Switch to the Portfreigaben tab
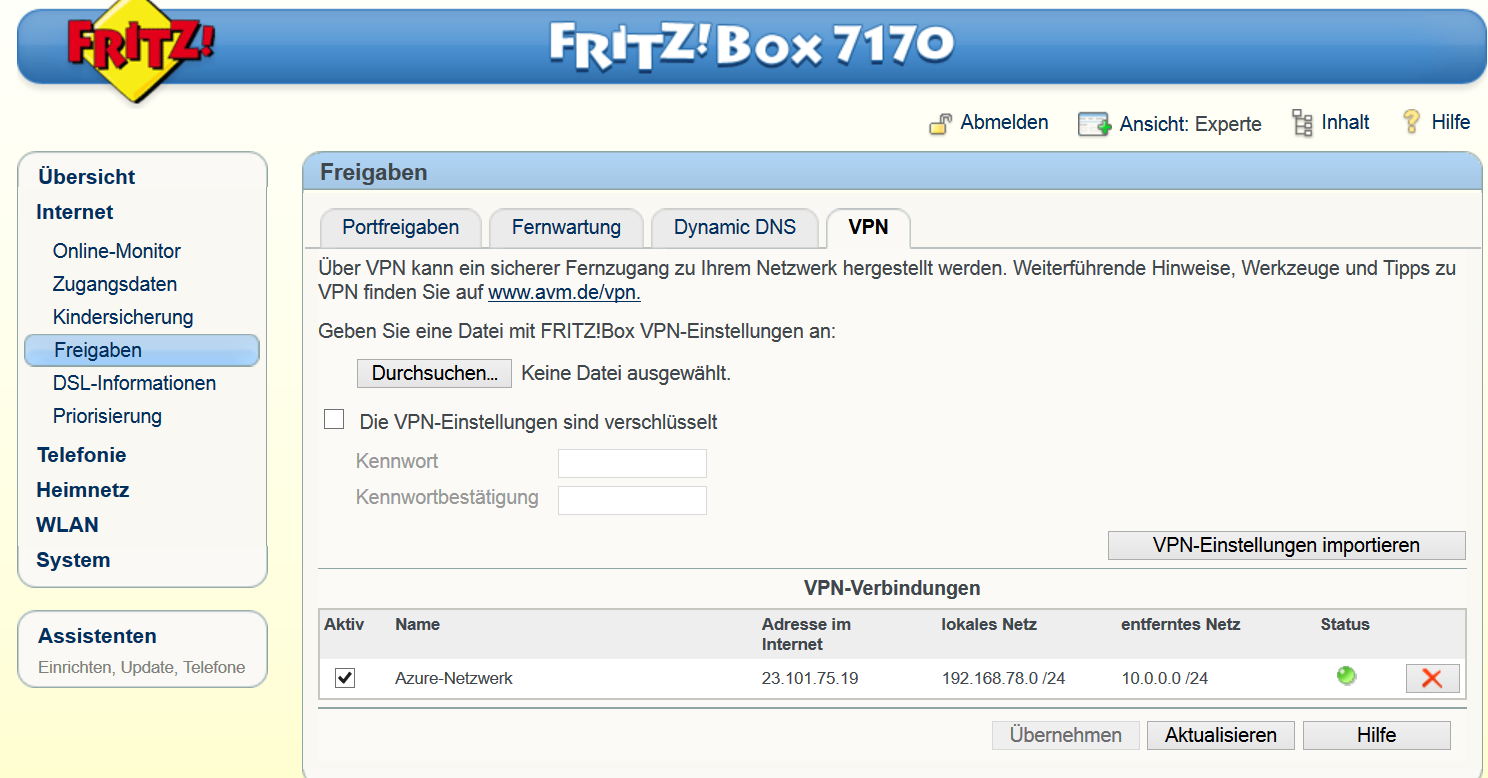The image size is (1488, 778). [x=400, y=228]
